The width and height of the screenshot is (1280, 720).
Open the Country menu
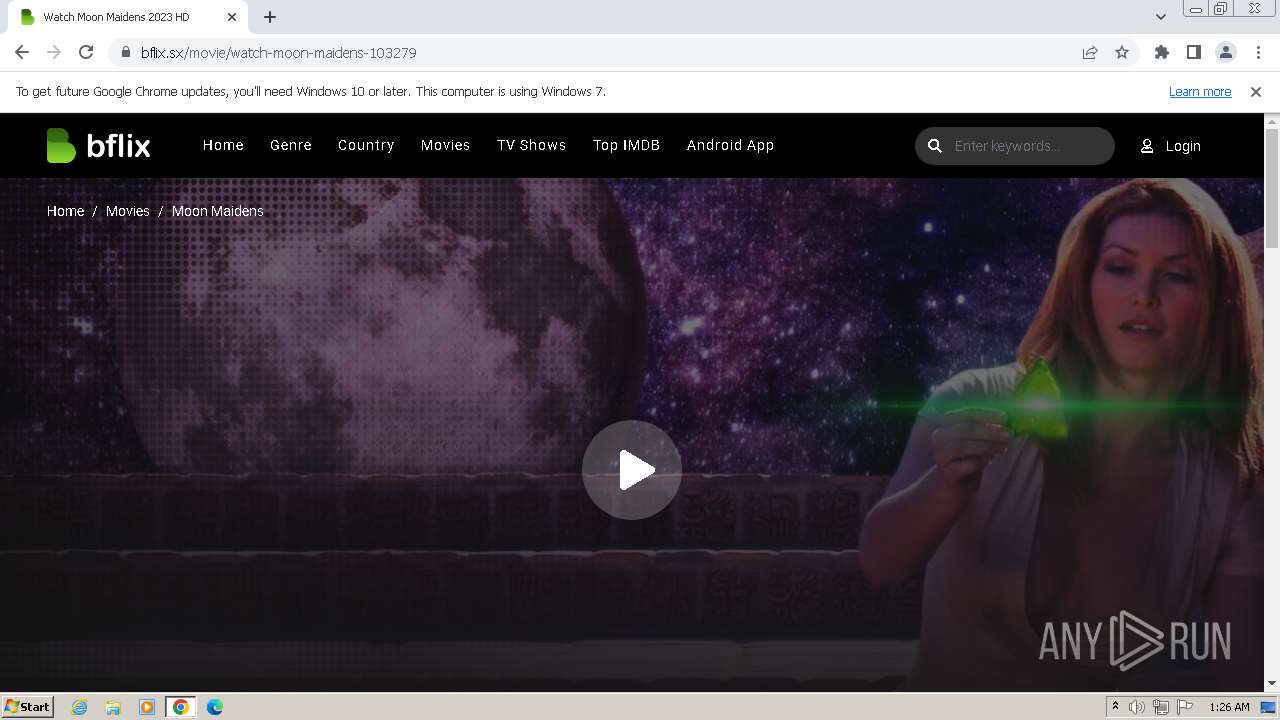[x=366, y=145]
